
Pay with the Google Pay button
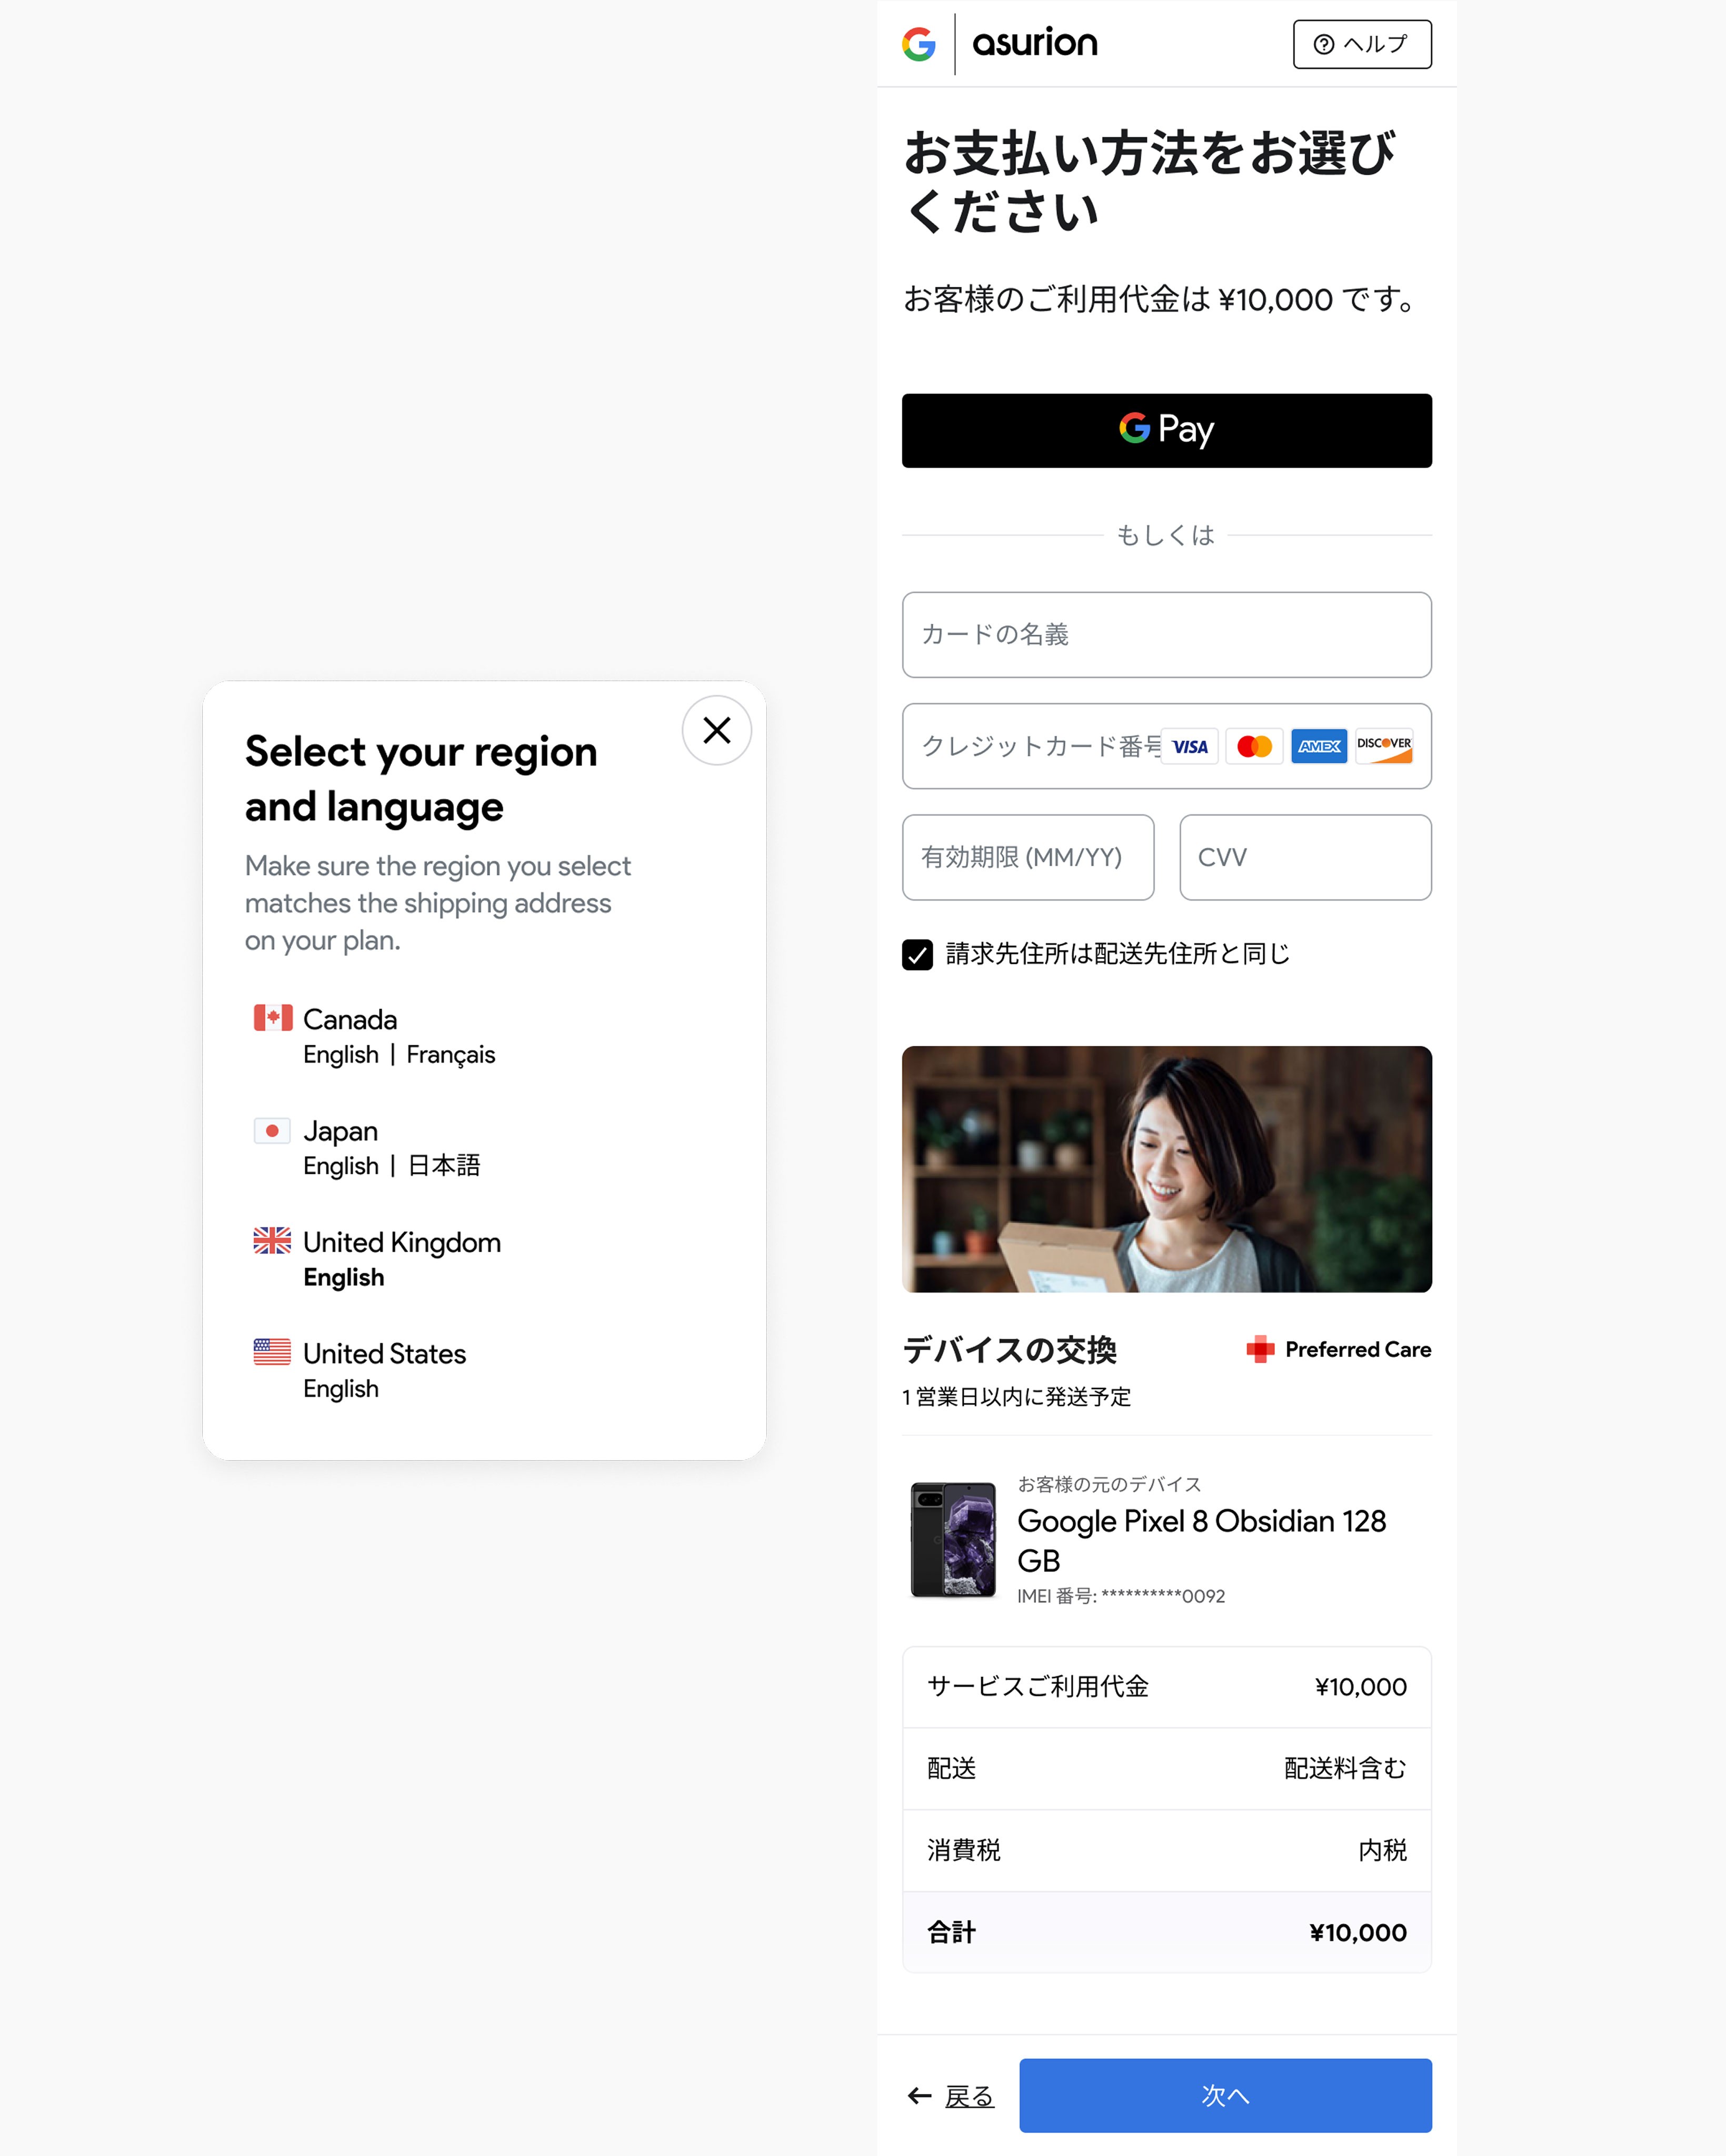(x=1166, y=430)
